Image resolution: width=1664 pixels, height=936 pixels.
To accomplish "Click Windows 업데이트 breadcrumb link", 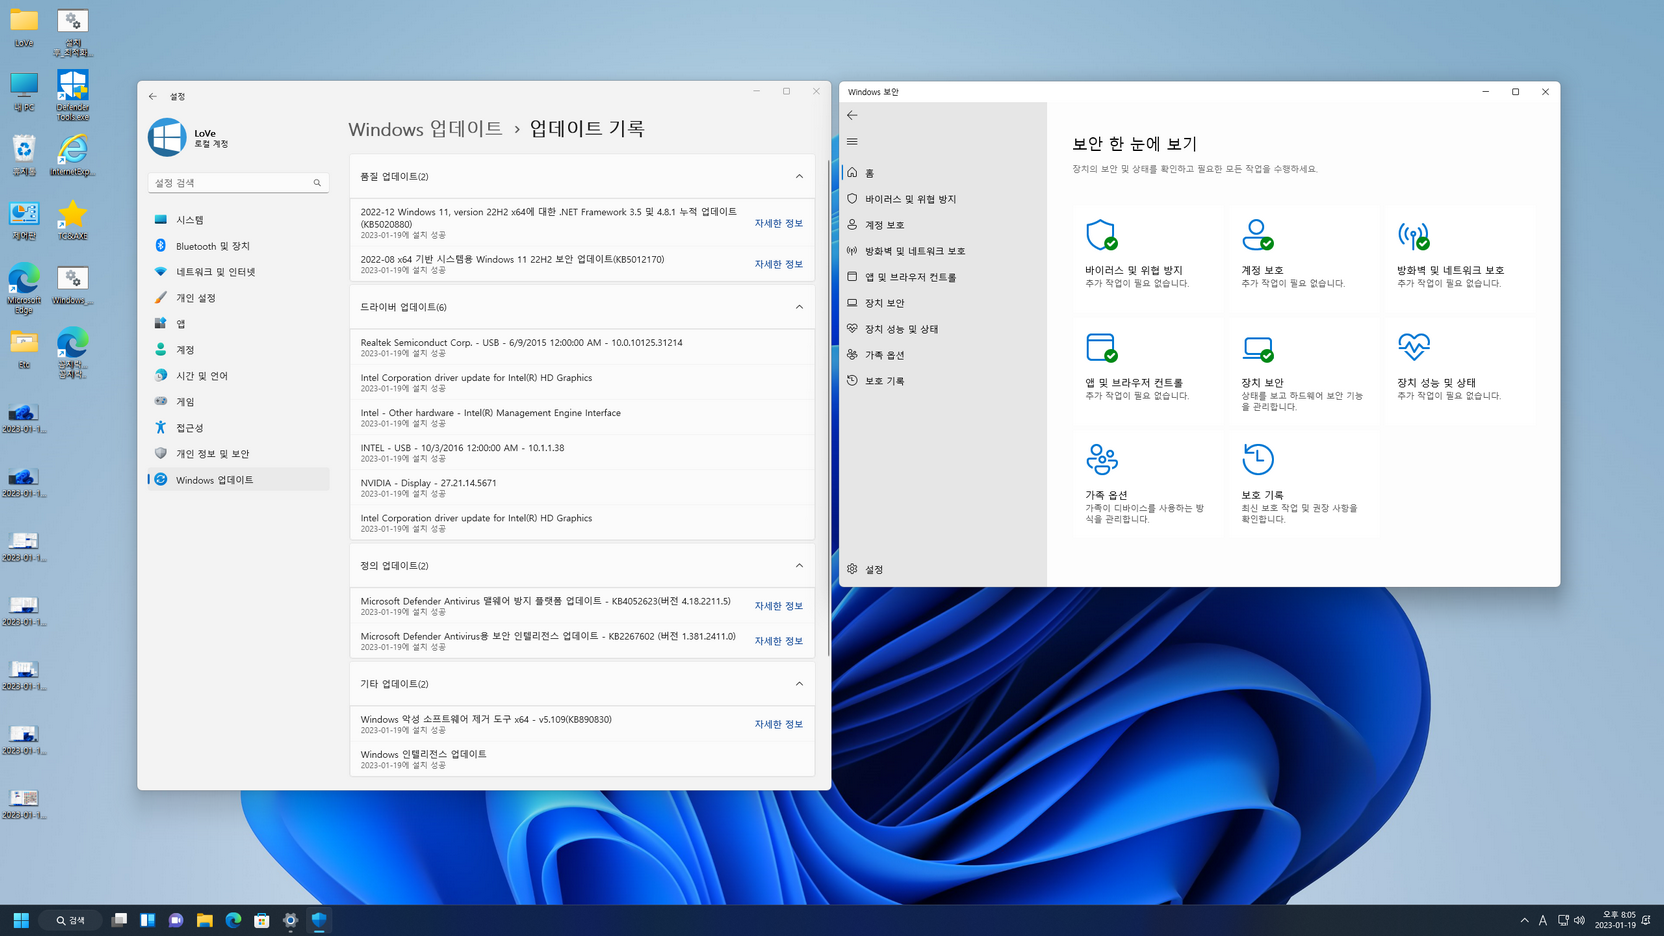I will point(425,129).
